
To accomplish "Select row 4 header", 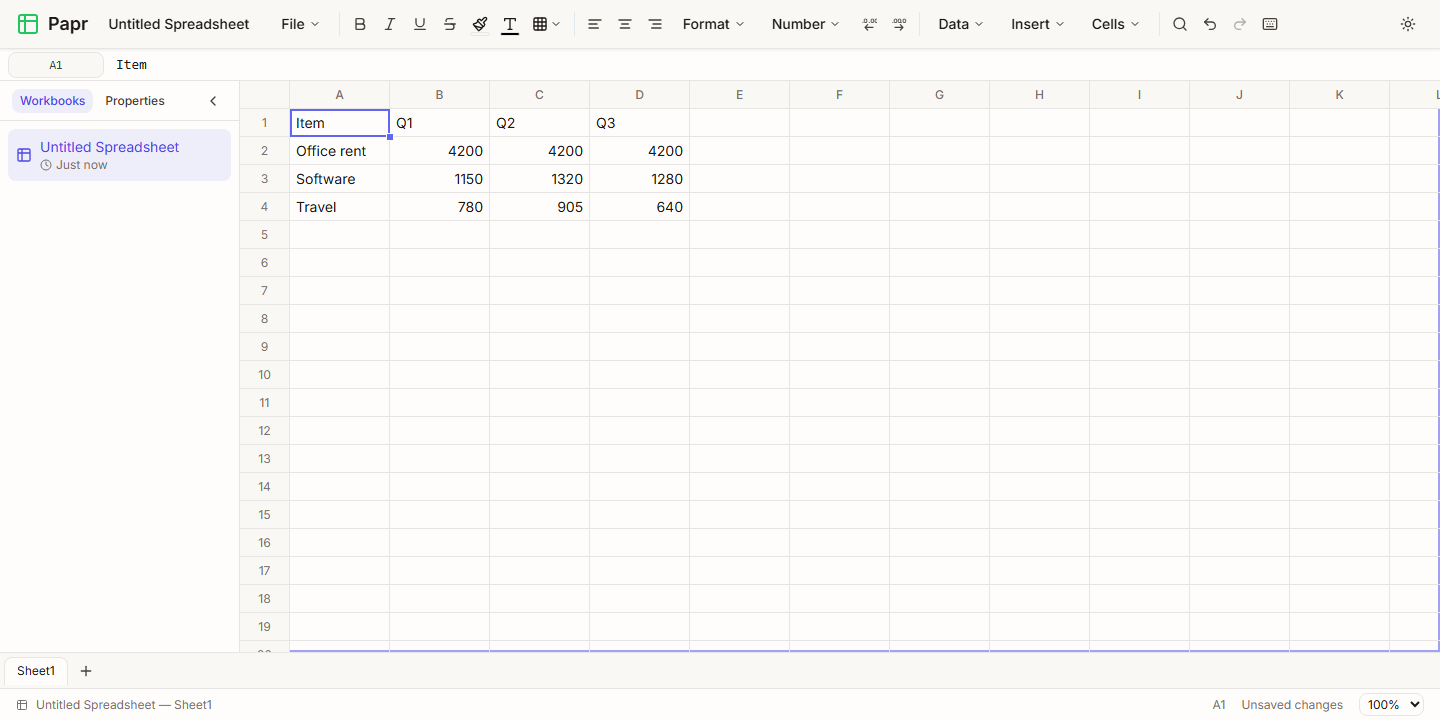I will tap(265, 207).
